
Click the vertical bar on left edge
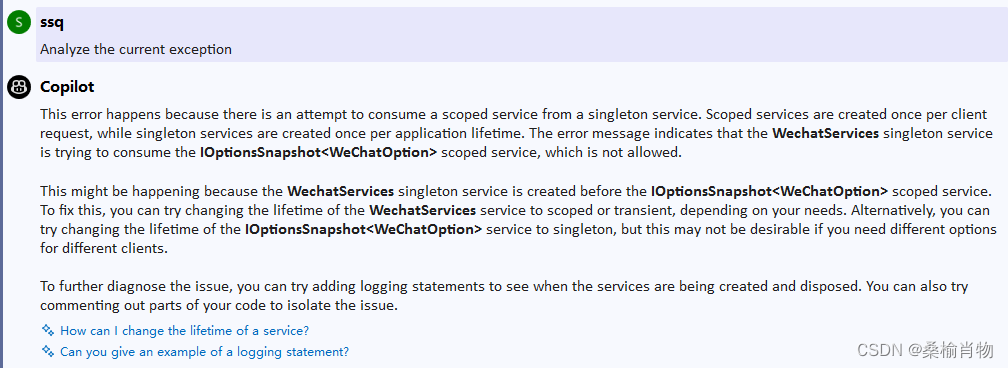[x=2, y=184]
